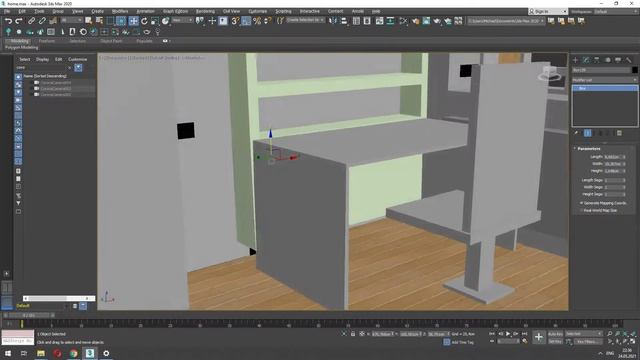Open the Workspaces Default dropdown

pos(616,11)
